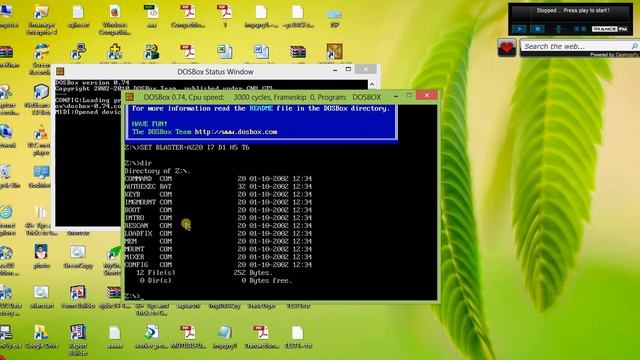Click the 'RESCAN COM' directory row
Screen dimensions: 640x360
(x=218, y=226)
